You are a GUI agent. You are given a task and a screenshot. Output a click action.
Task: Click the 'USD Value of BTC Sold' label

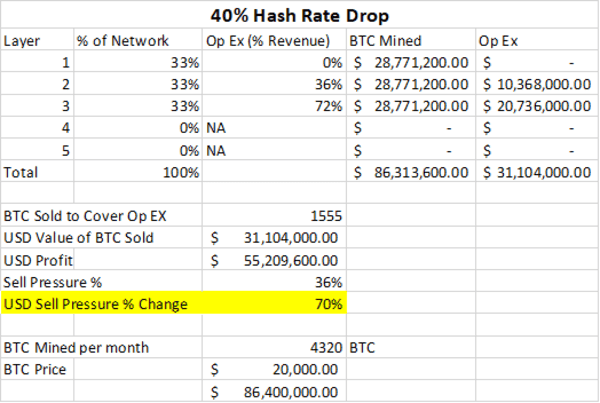pyautogui.click(x=78, y=238)
